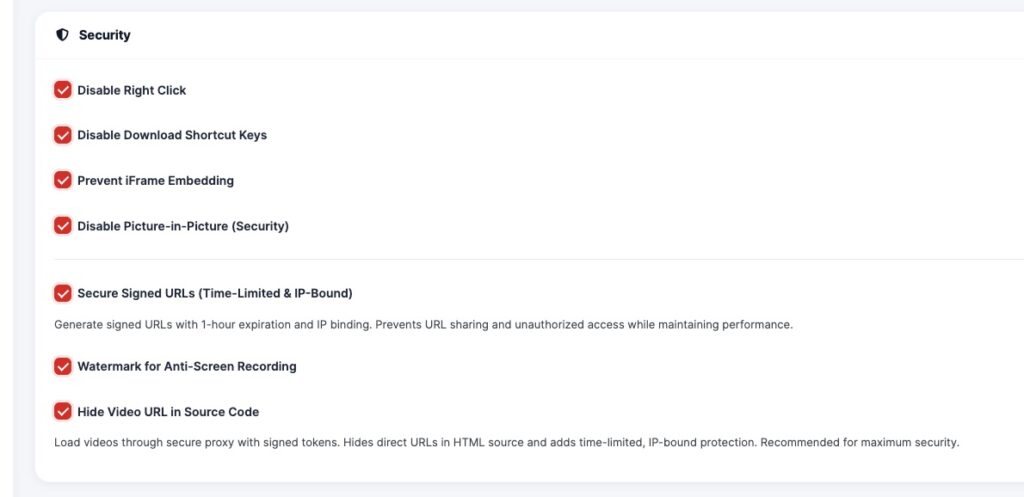Click the "Disable Picture-in-Picture (Security)" label

[183, 226]
